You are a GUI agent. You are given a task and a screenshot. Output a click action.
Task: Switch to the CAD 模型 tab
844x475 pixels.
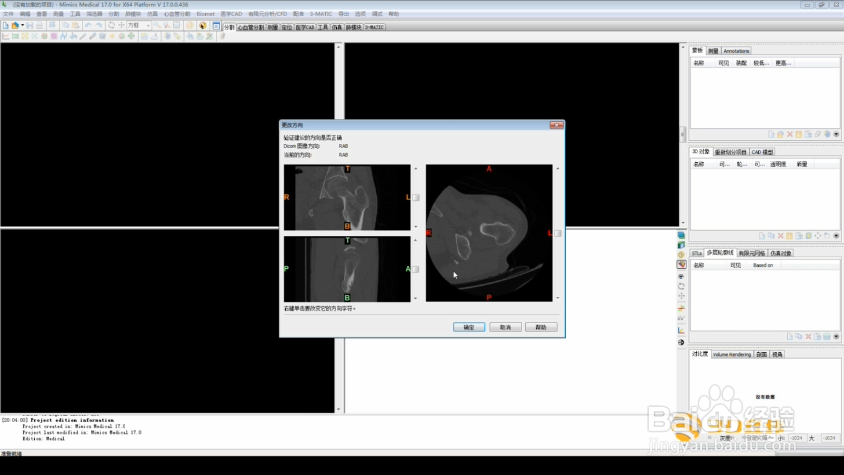point(762,152)
